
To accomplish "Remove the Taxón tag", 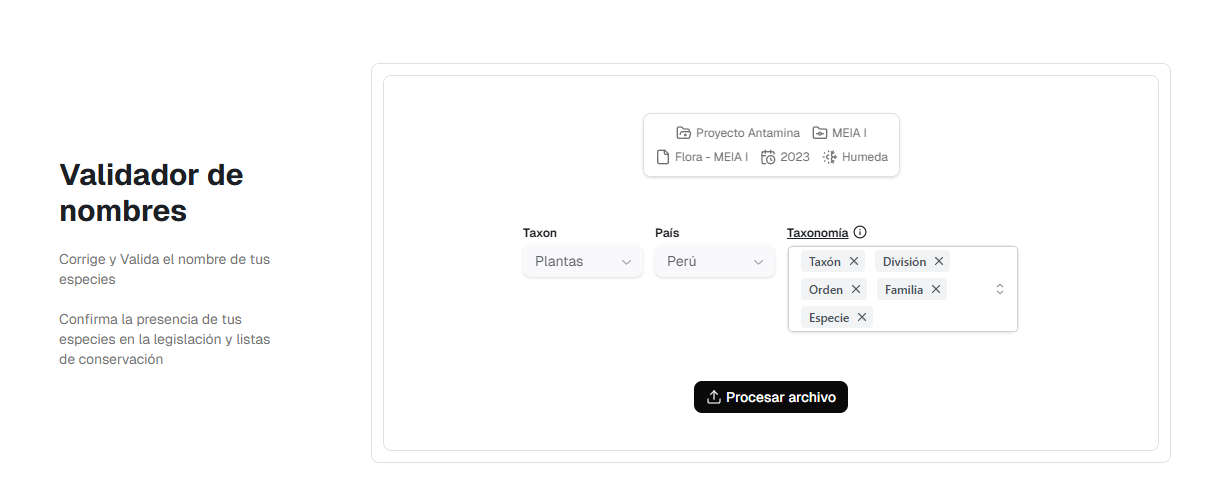I will 854,261.
